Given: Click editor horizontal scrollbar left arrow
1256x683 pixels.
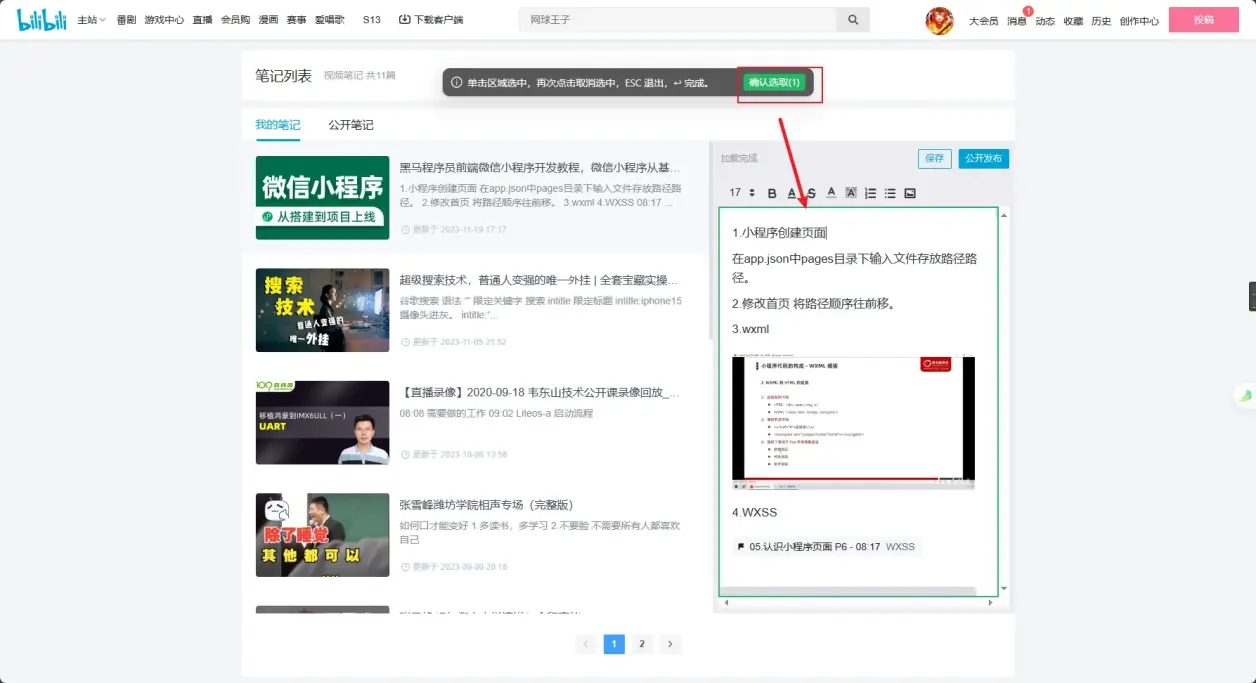Looking at the screenshot, I should click(724, 603).
